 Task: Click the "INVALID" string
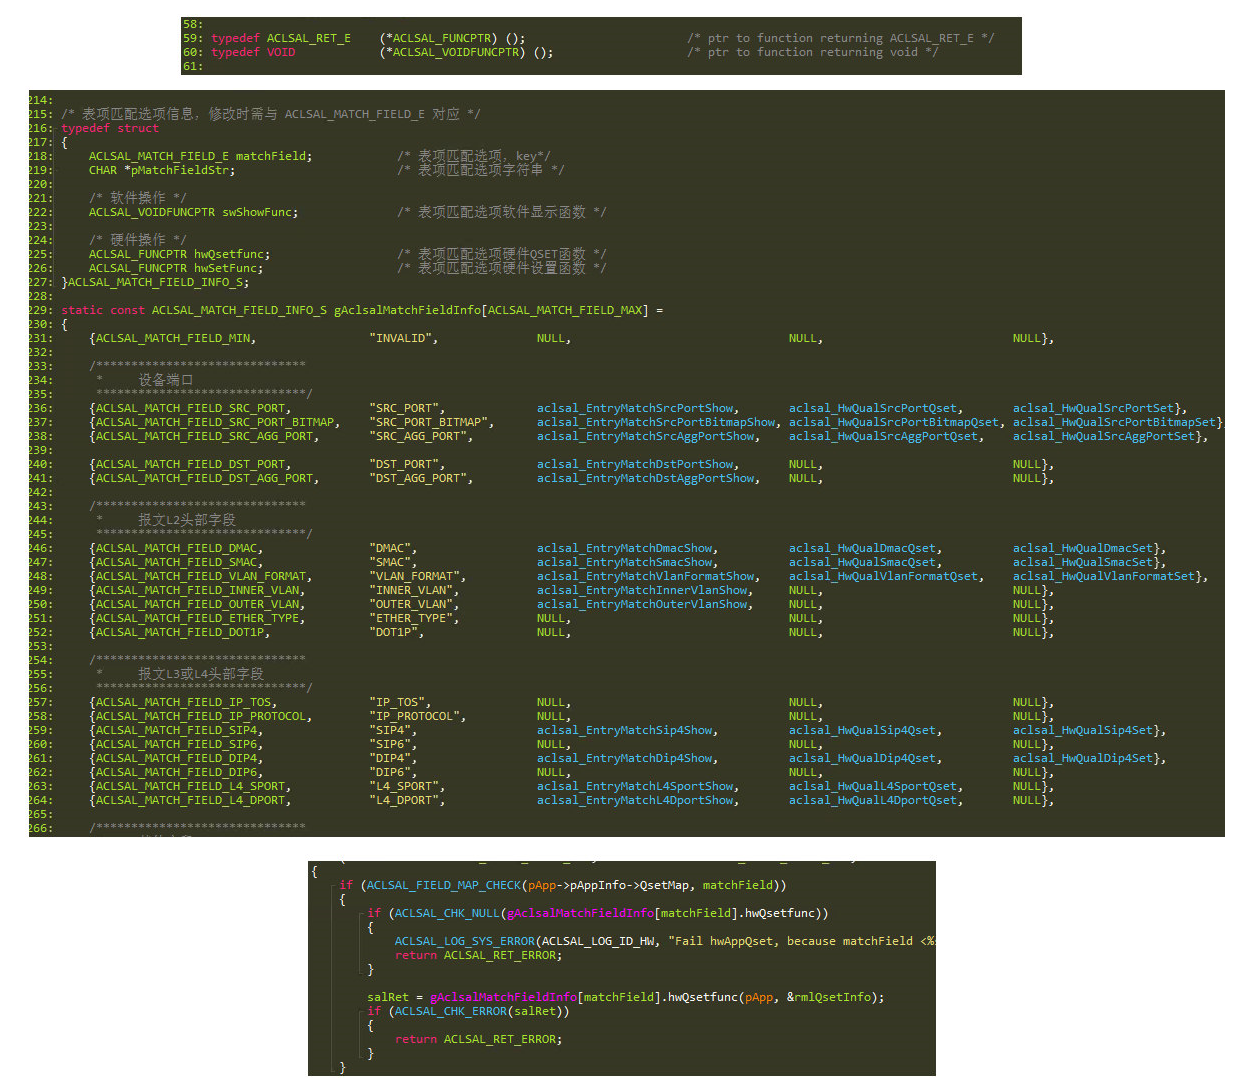pos(403,338)
